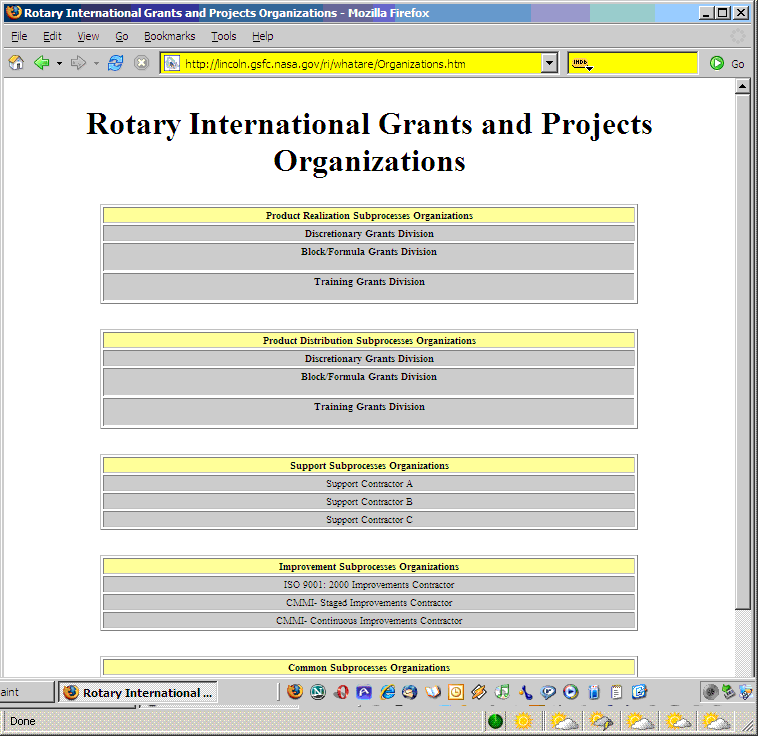Image resolution: width=758 pixels, height=736 pixels.
Task: Click Discretionary Grants Division under Product Distribution
Action: click(x=369, y=358)
